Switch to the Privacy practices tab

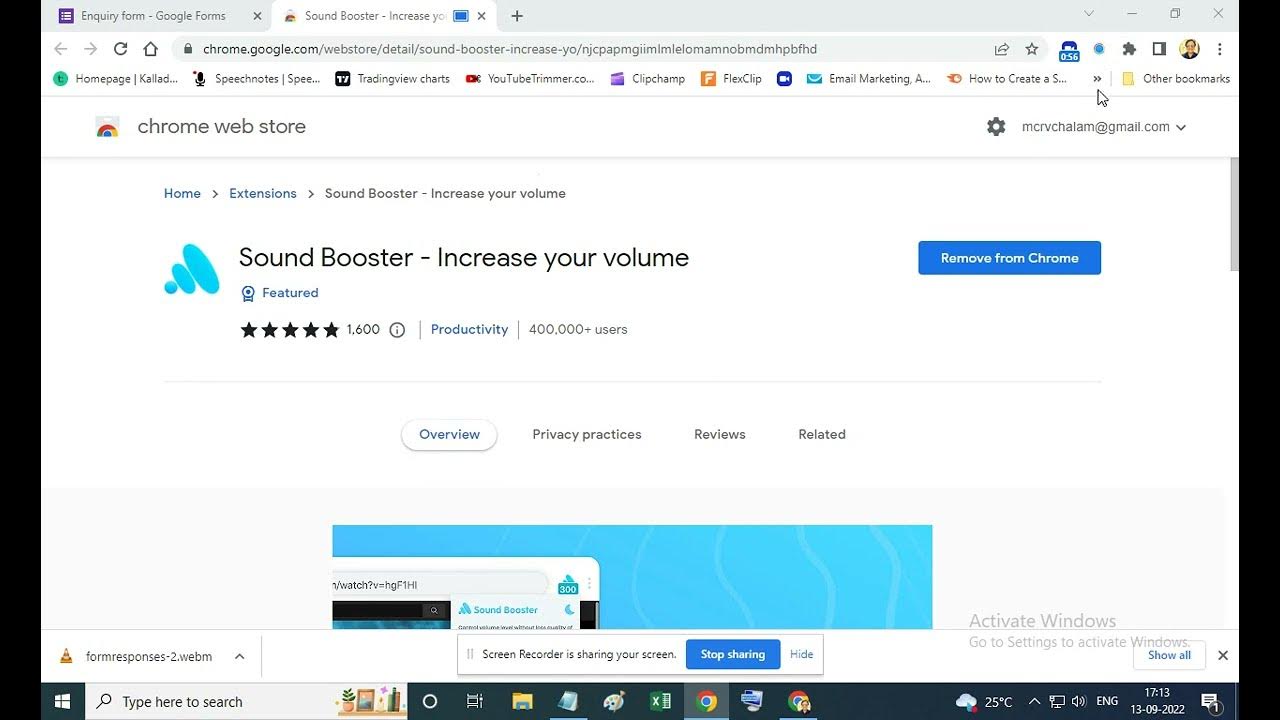click(x=587, y=435)
